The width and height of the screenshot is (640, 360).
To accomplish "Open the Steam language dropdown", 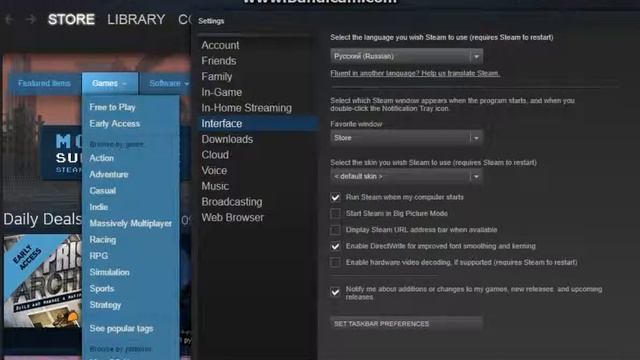I will pos(407,56).
